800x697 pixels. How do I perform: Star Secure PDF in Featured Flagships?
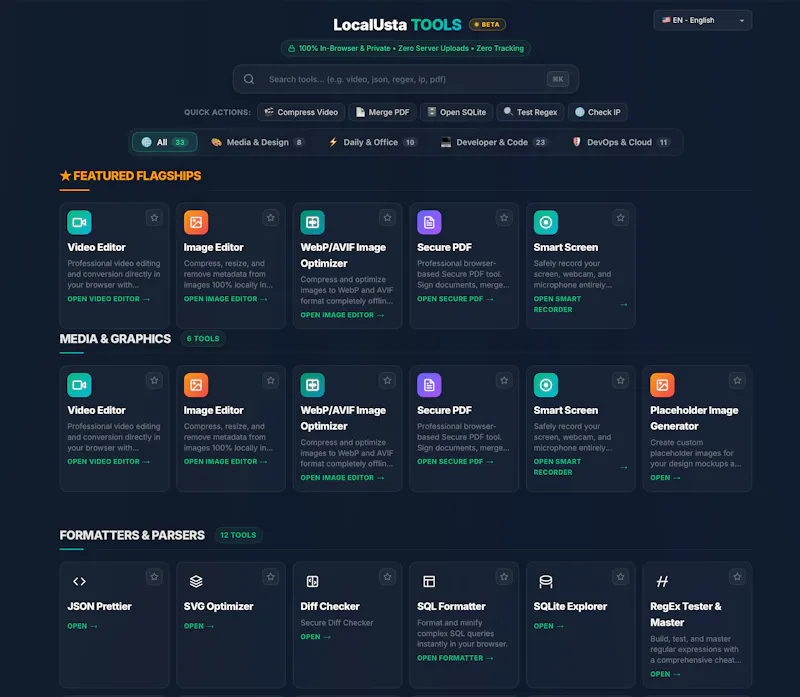point(504,218)
